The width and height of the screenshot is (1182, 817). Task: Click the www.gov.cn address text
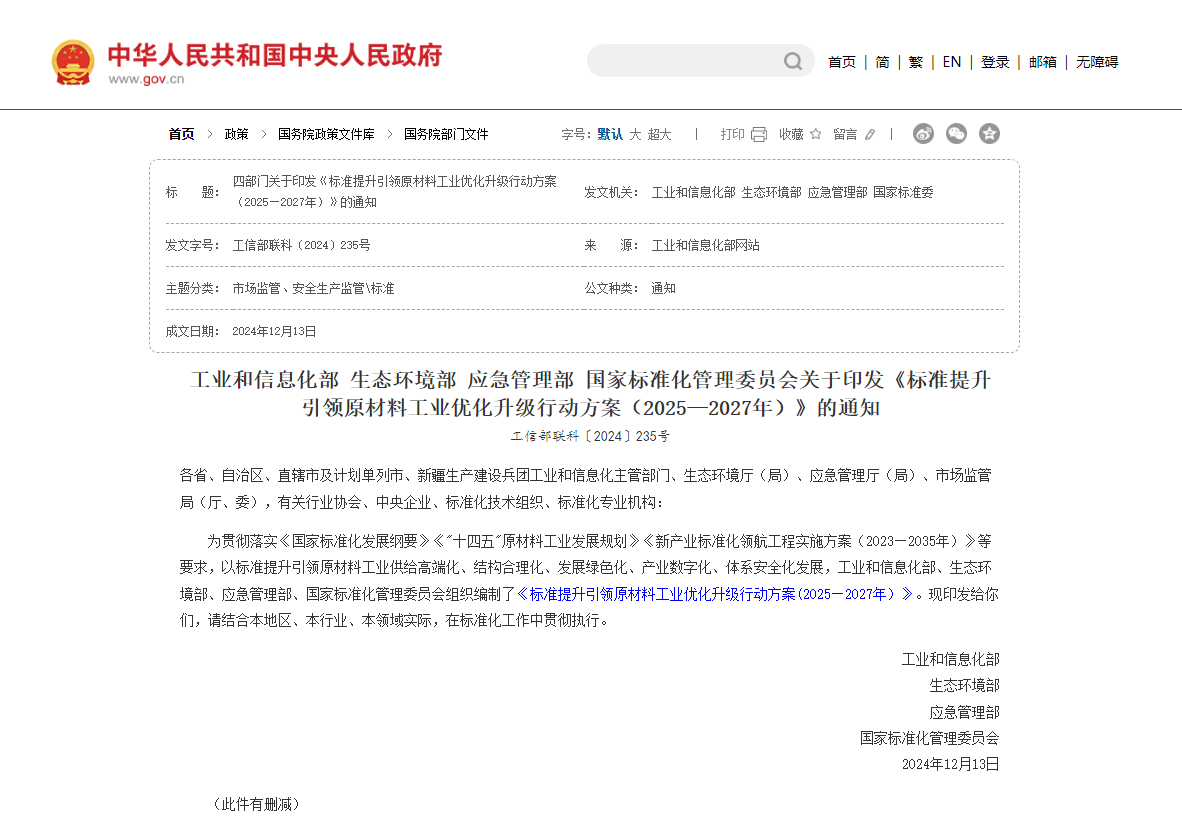pos(146,79)
